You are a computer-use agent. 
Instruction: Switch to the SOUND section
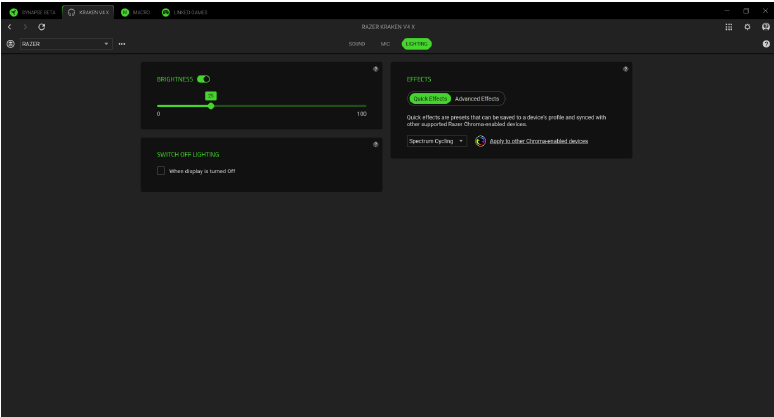(x=357, y=44)
